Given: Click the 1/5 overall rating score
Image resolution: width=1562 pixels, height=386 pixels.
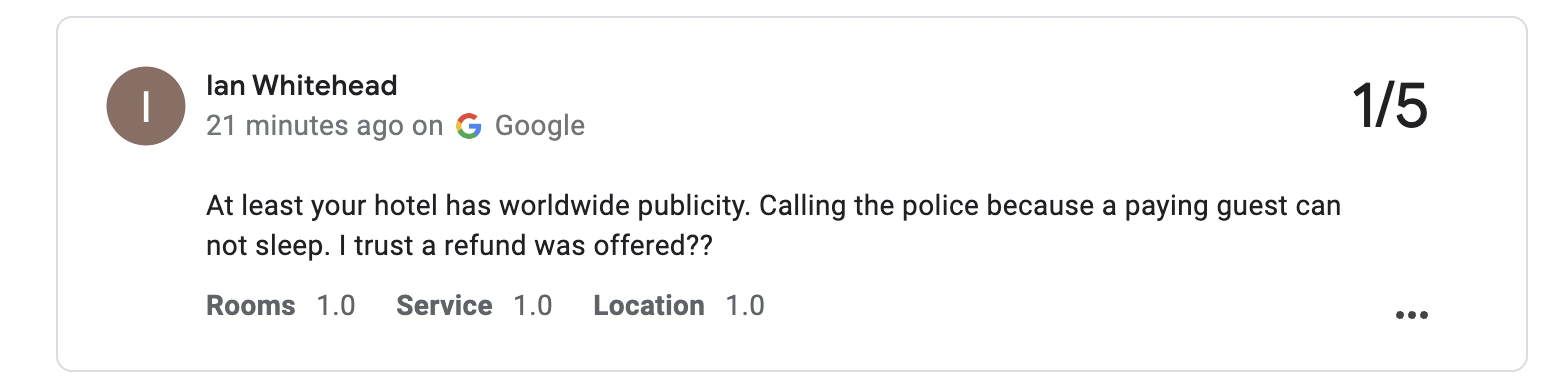Looking at the screenshot, I should click(1390, 106).
